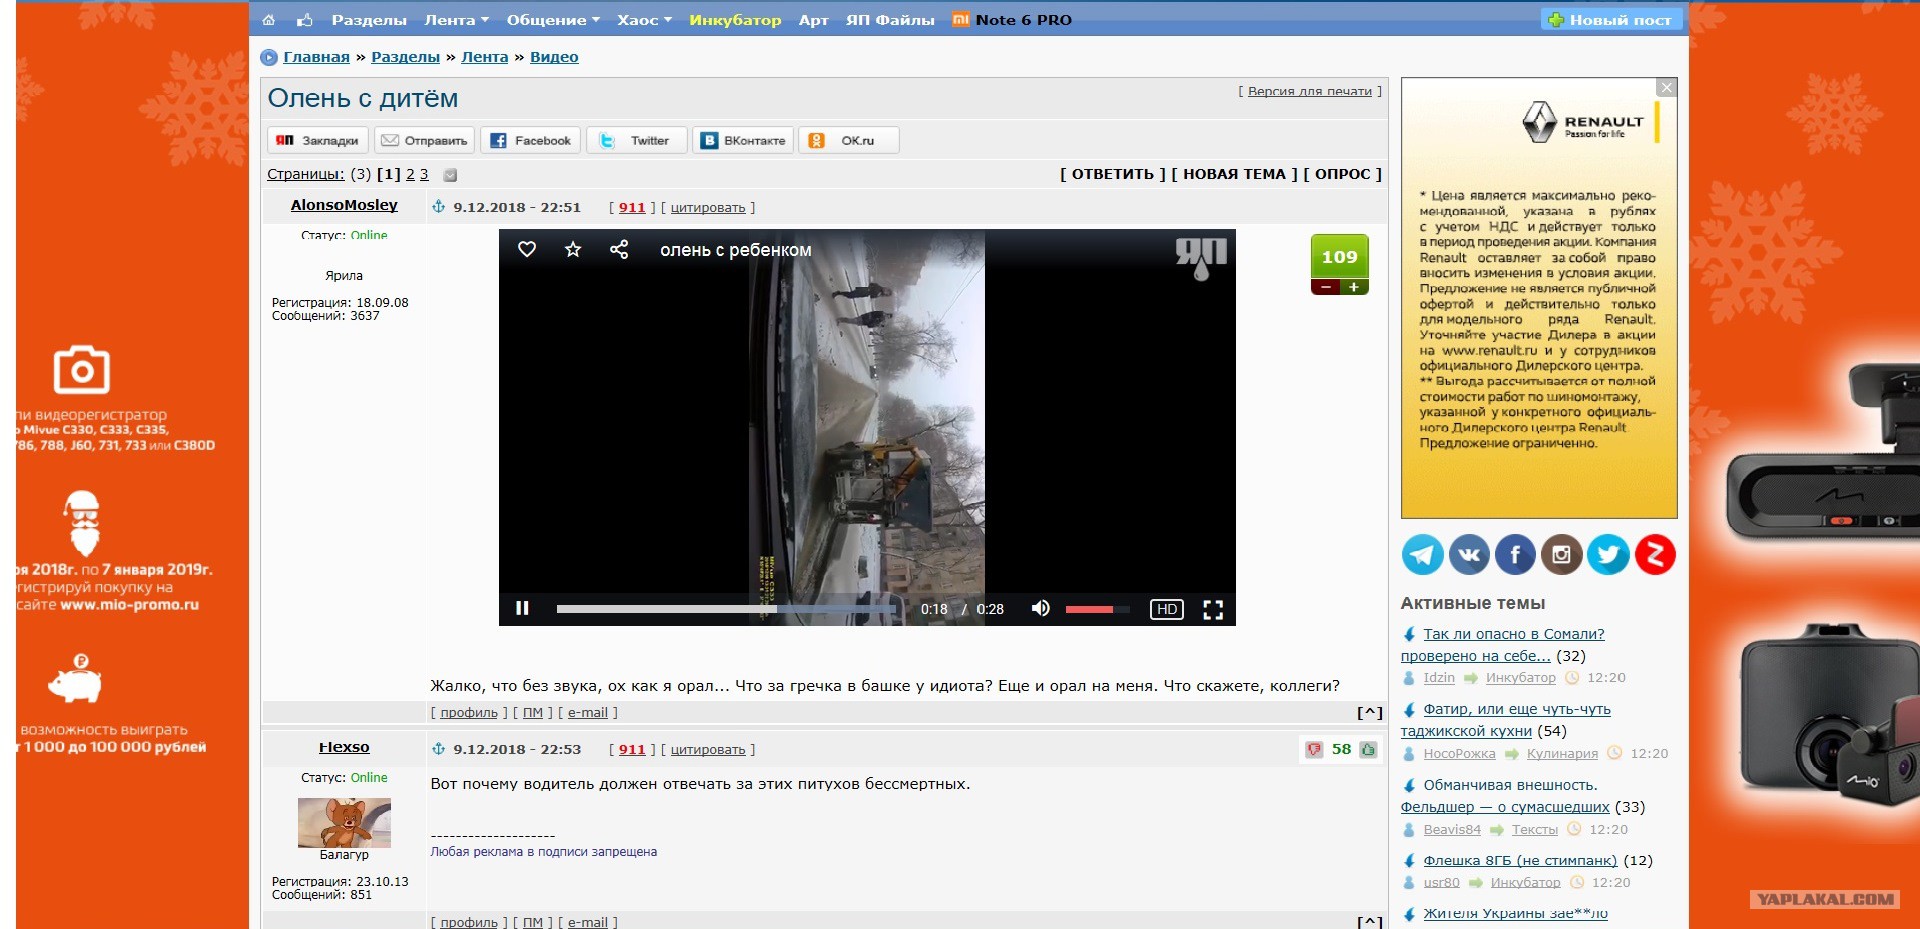
Task: Share the topic via the OK.ru button
Action: click(x=849, y=140)
